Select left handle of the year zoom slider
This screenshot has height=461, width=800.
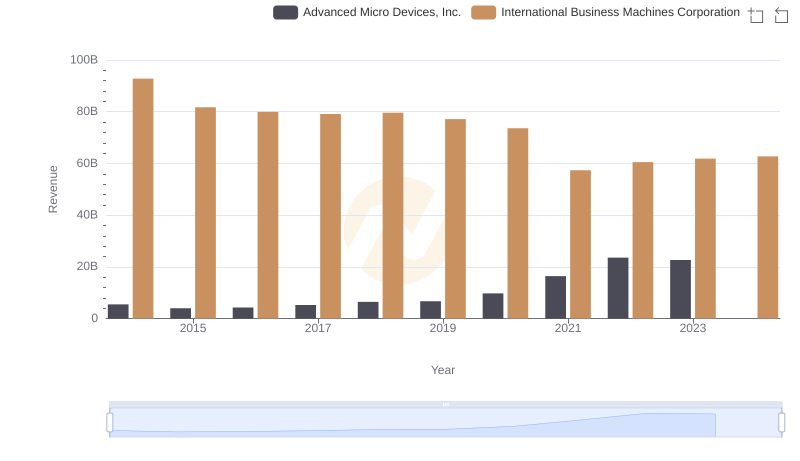110,423
